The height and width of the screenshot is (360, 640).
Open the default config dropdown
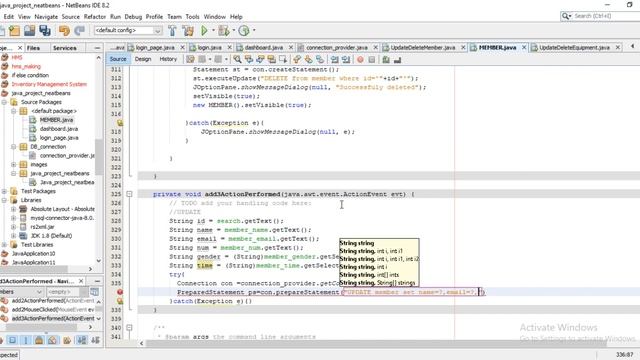tap(157, 31)
